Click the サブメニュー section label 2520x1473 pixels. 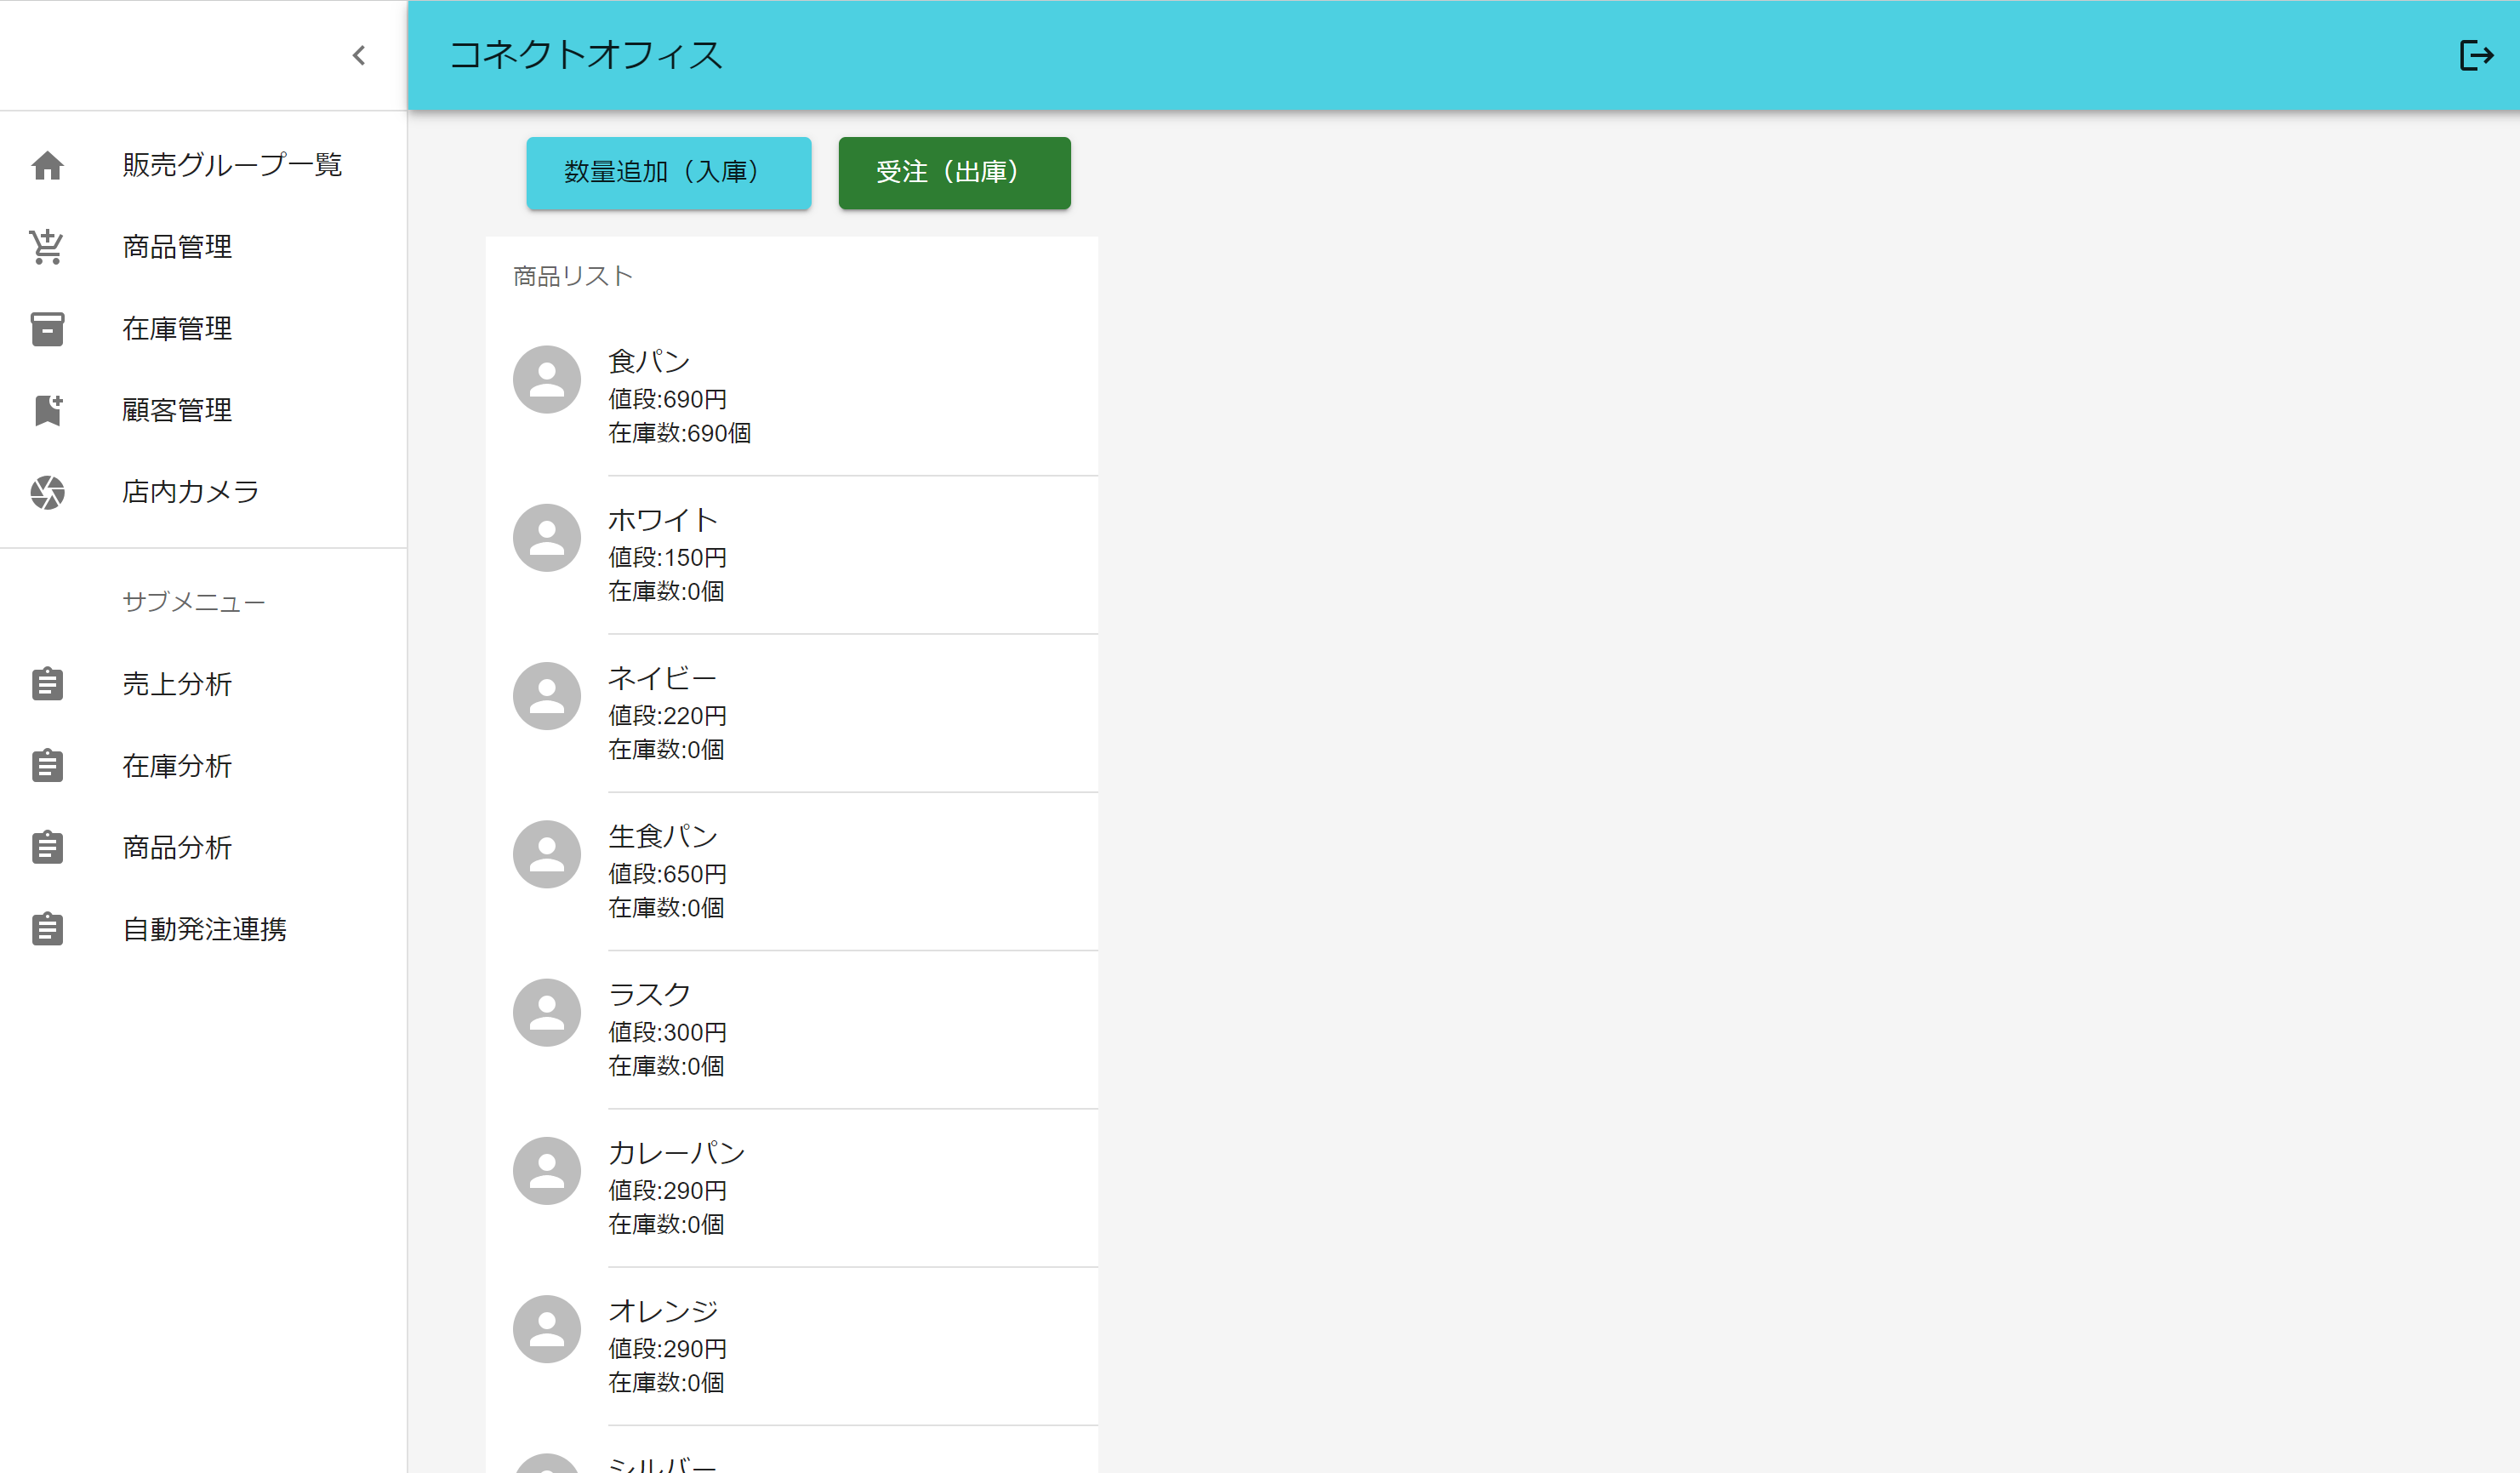(194, 602)
